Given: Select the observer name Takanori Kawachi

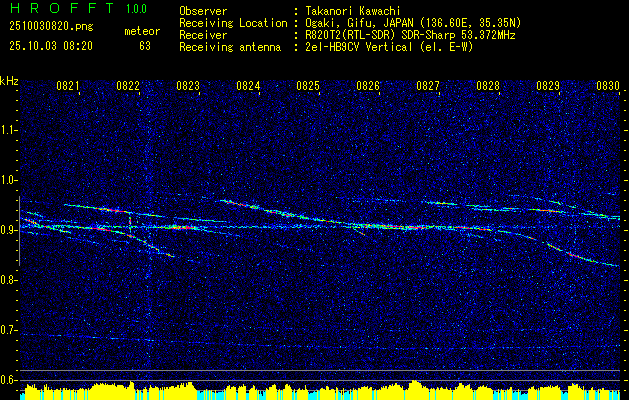Looking at the screenshot, I should (x=351, y=11).
